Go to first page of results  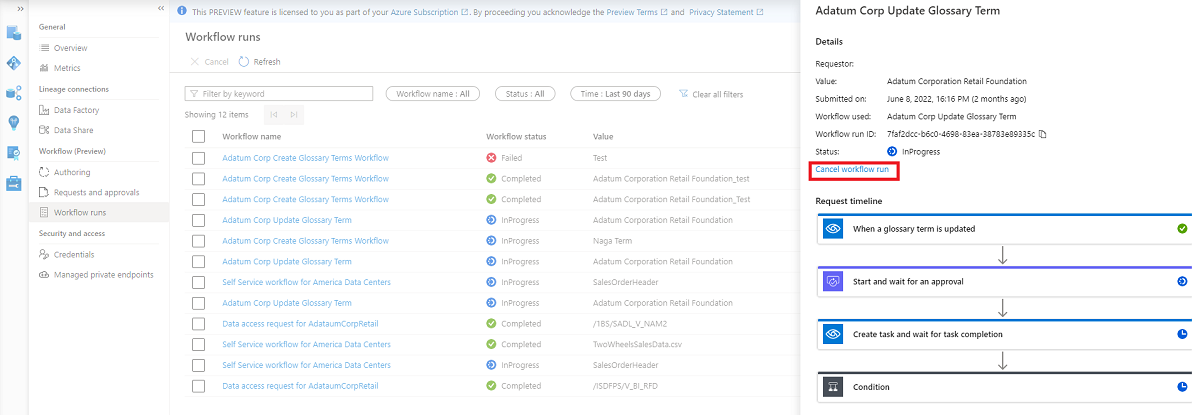point(274,115)
